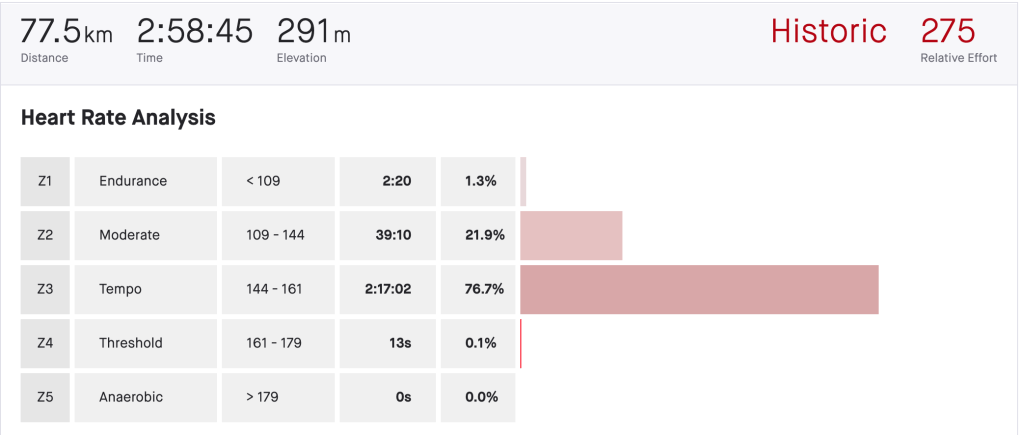Click the Z2 Moderate zone bar
This screenshot has width=1023, height=435.
pos(571,235)
